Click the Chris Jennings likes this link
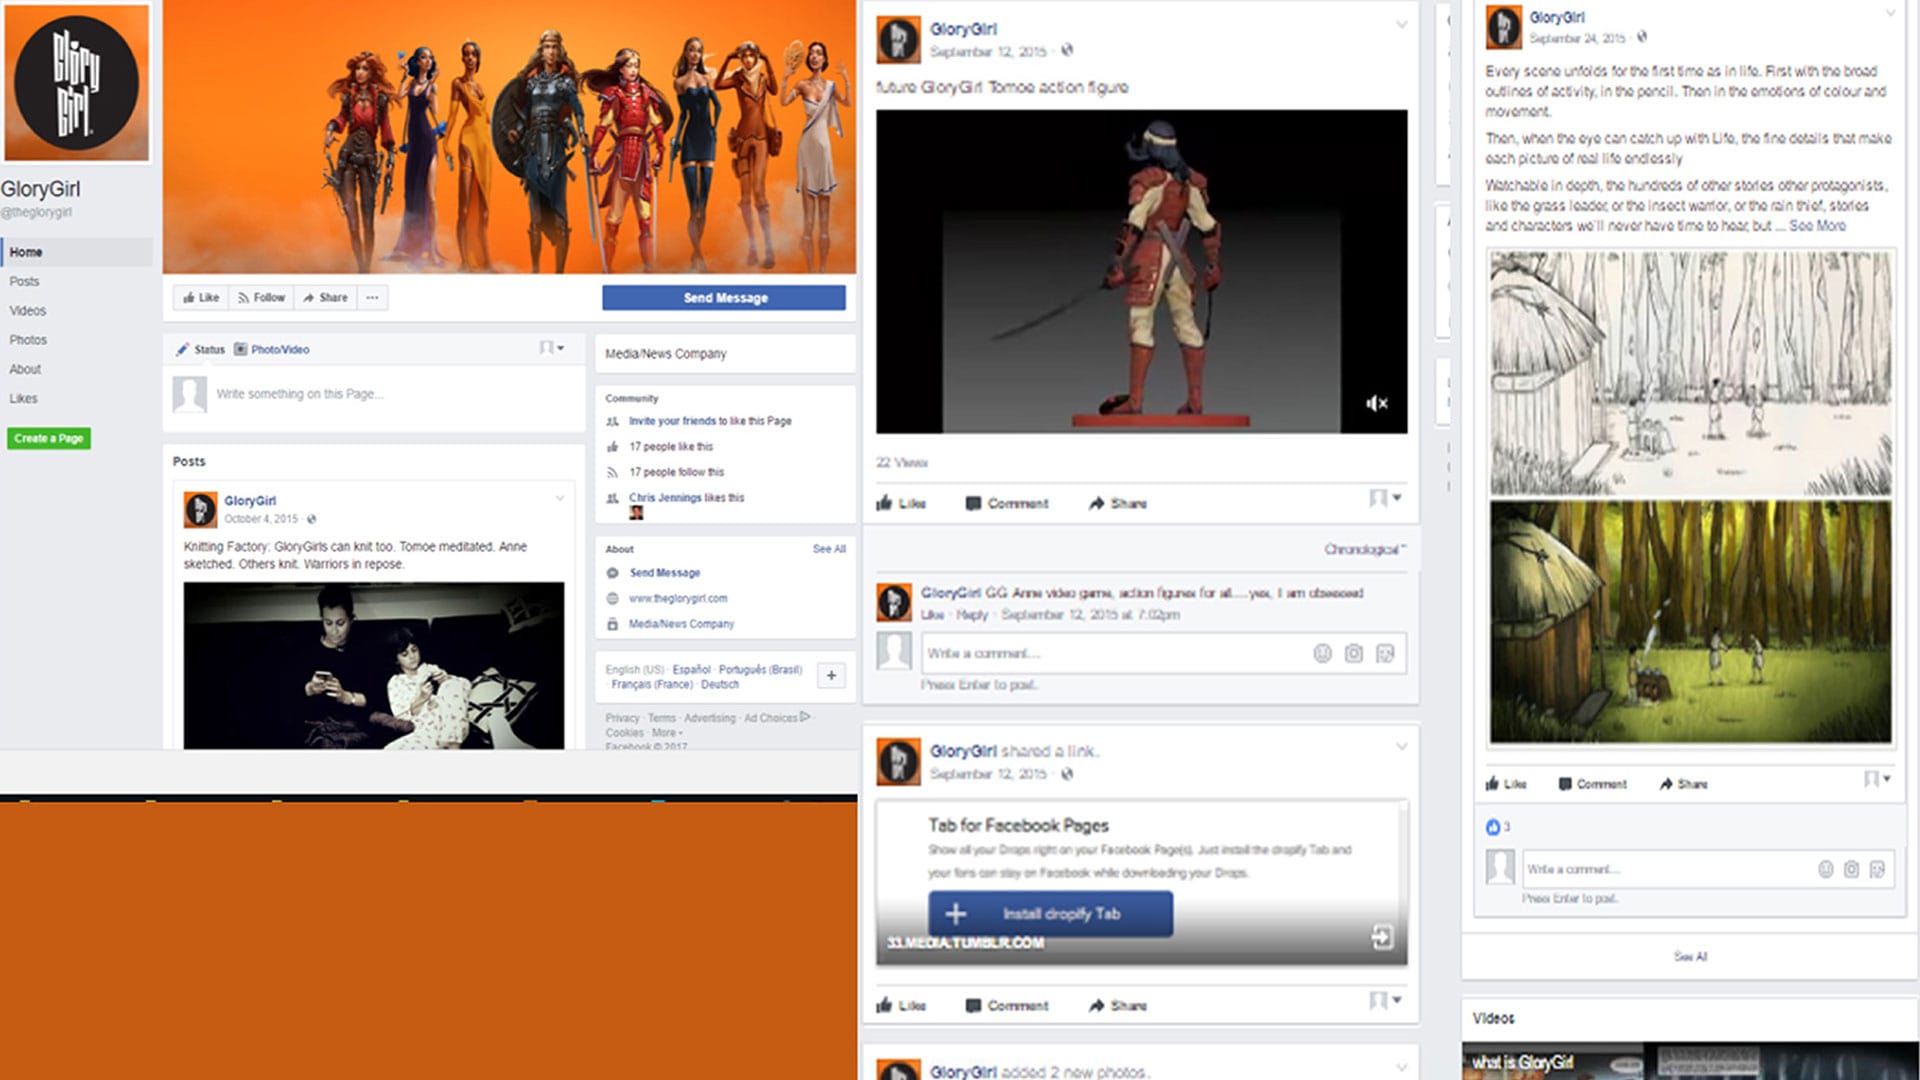Screen dimensions: 1920x1080 click(686, 498)
